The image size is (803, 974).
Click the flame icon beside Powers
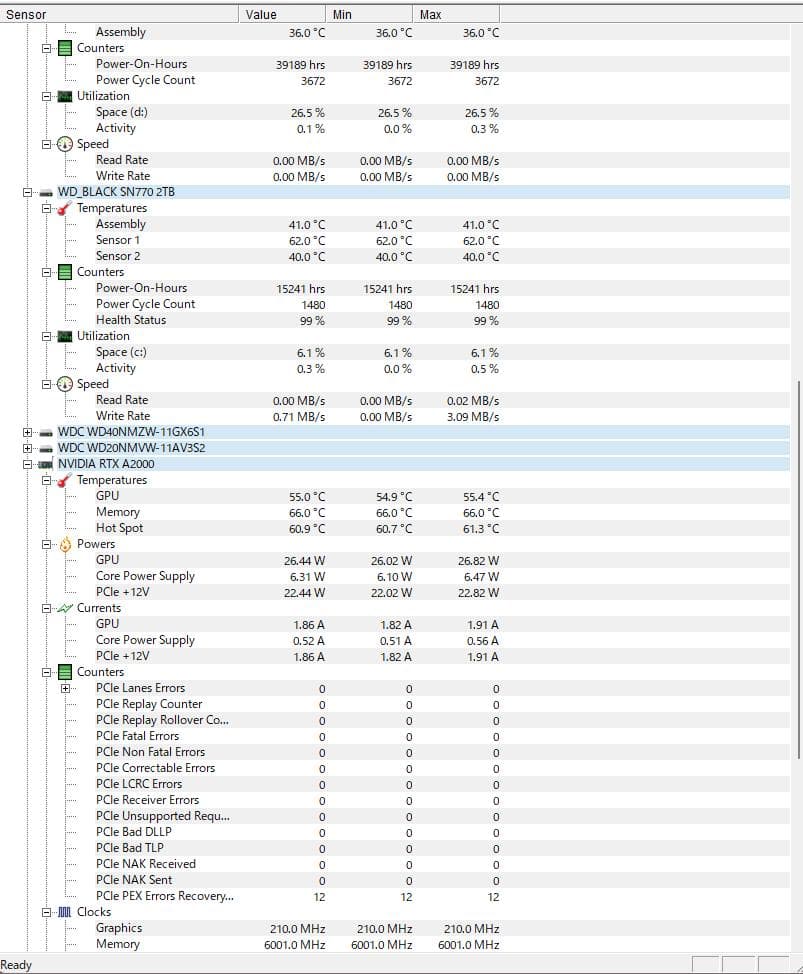[64, 544]
